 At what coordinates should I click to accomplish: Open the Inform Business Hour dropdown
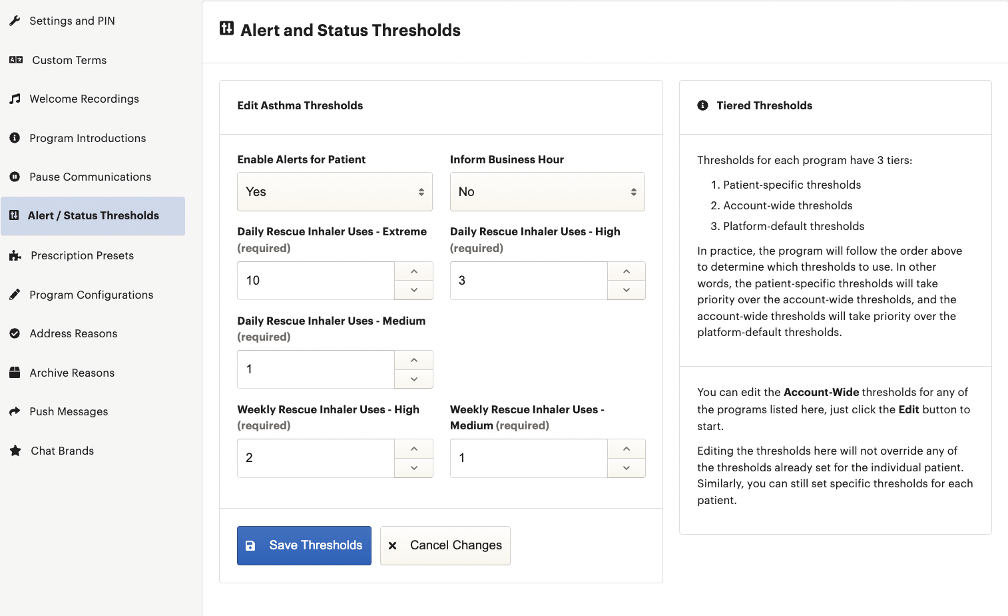coord(547,192)
